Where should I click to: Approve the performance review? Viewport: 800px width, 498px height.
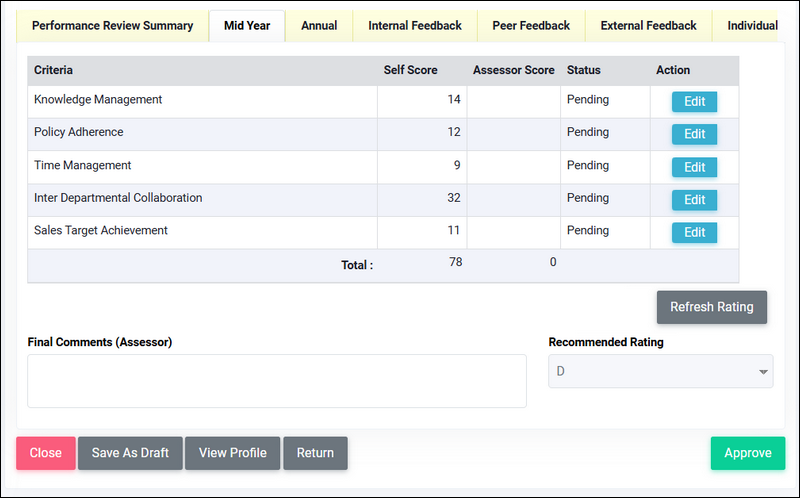[747, 453]
